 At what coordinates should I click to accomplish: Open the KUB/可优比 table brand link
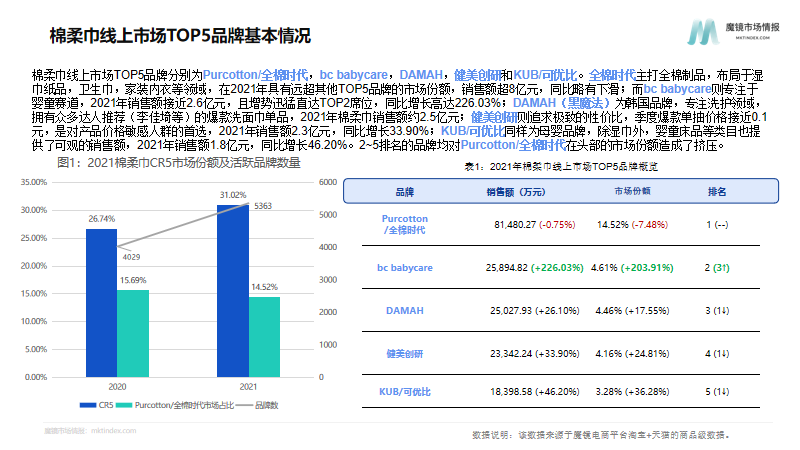(405, 392)
